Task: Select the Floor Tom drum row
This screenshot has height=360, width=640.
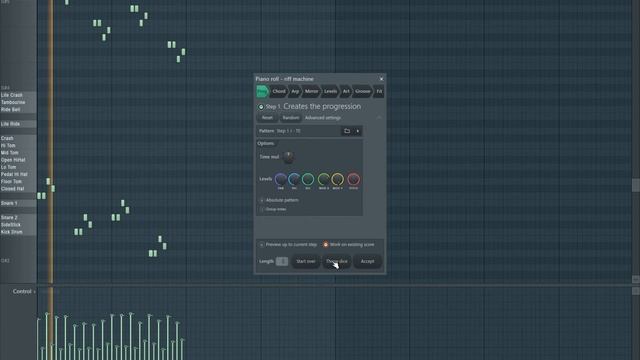Action: pos(18,182)
